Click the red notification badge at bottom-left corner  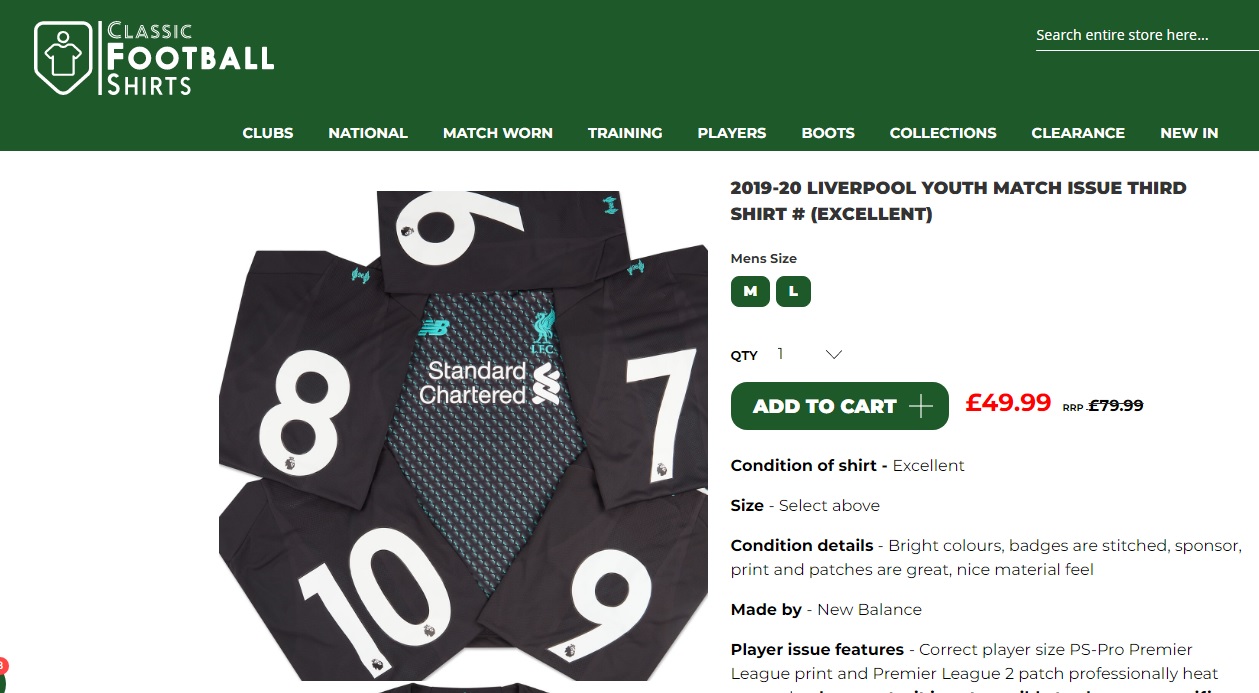(3, 665)
